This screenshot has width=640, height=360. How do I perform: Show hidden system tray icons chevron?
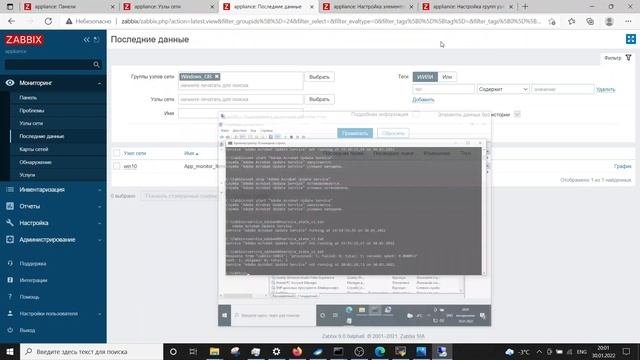539,351
